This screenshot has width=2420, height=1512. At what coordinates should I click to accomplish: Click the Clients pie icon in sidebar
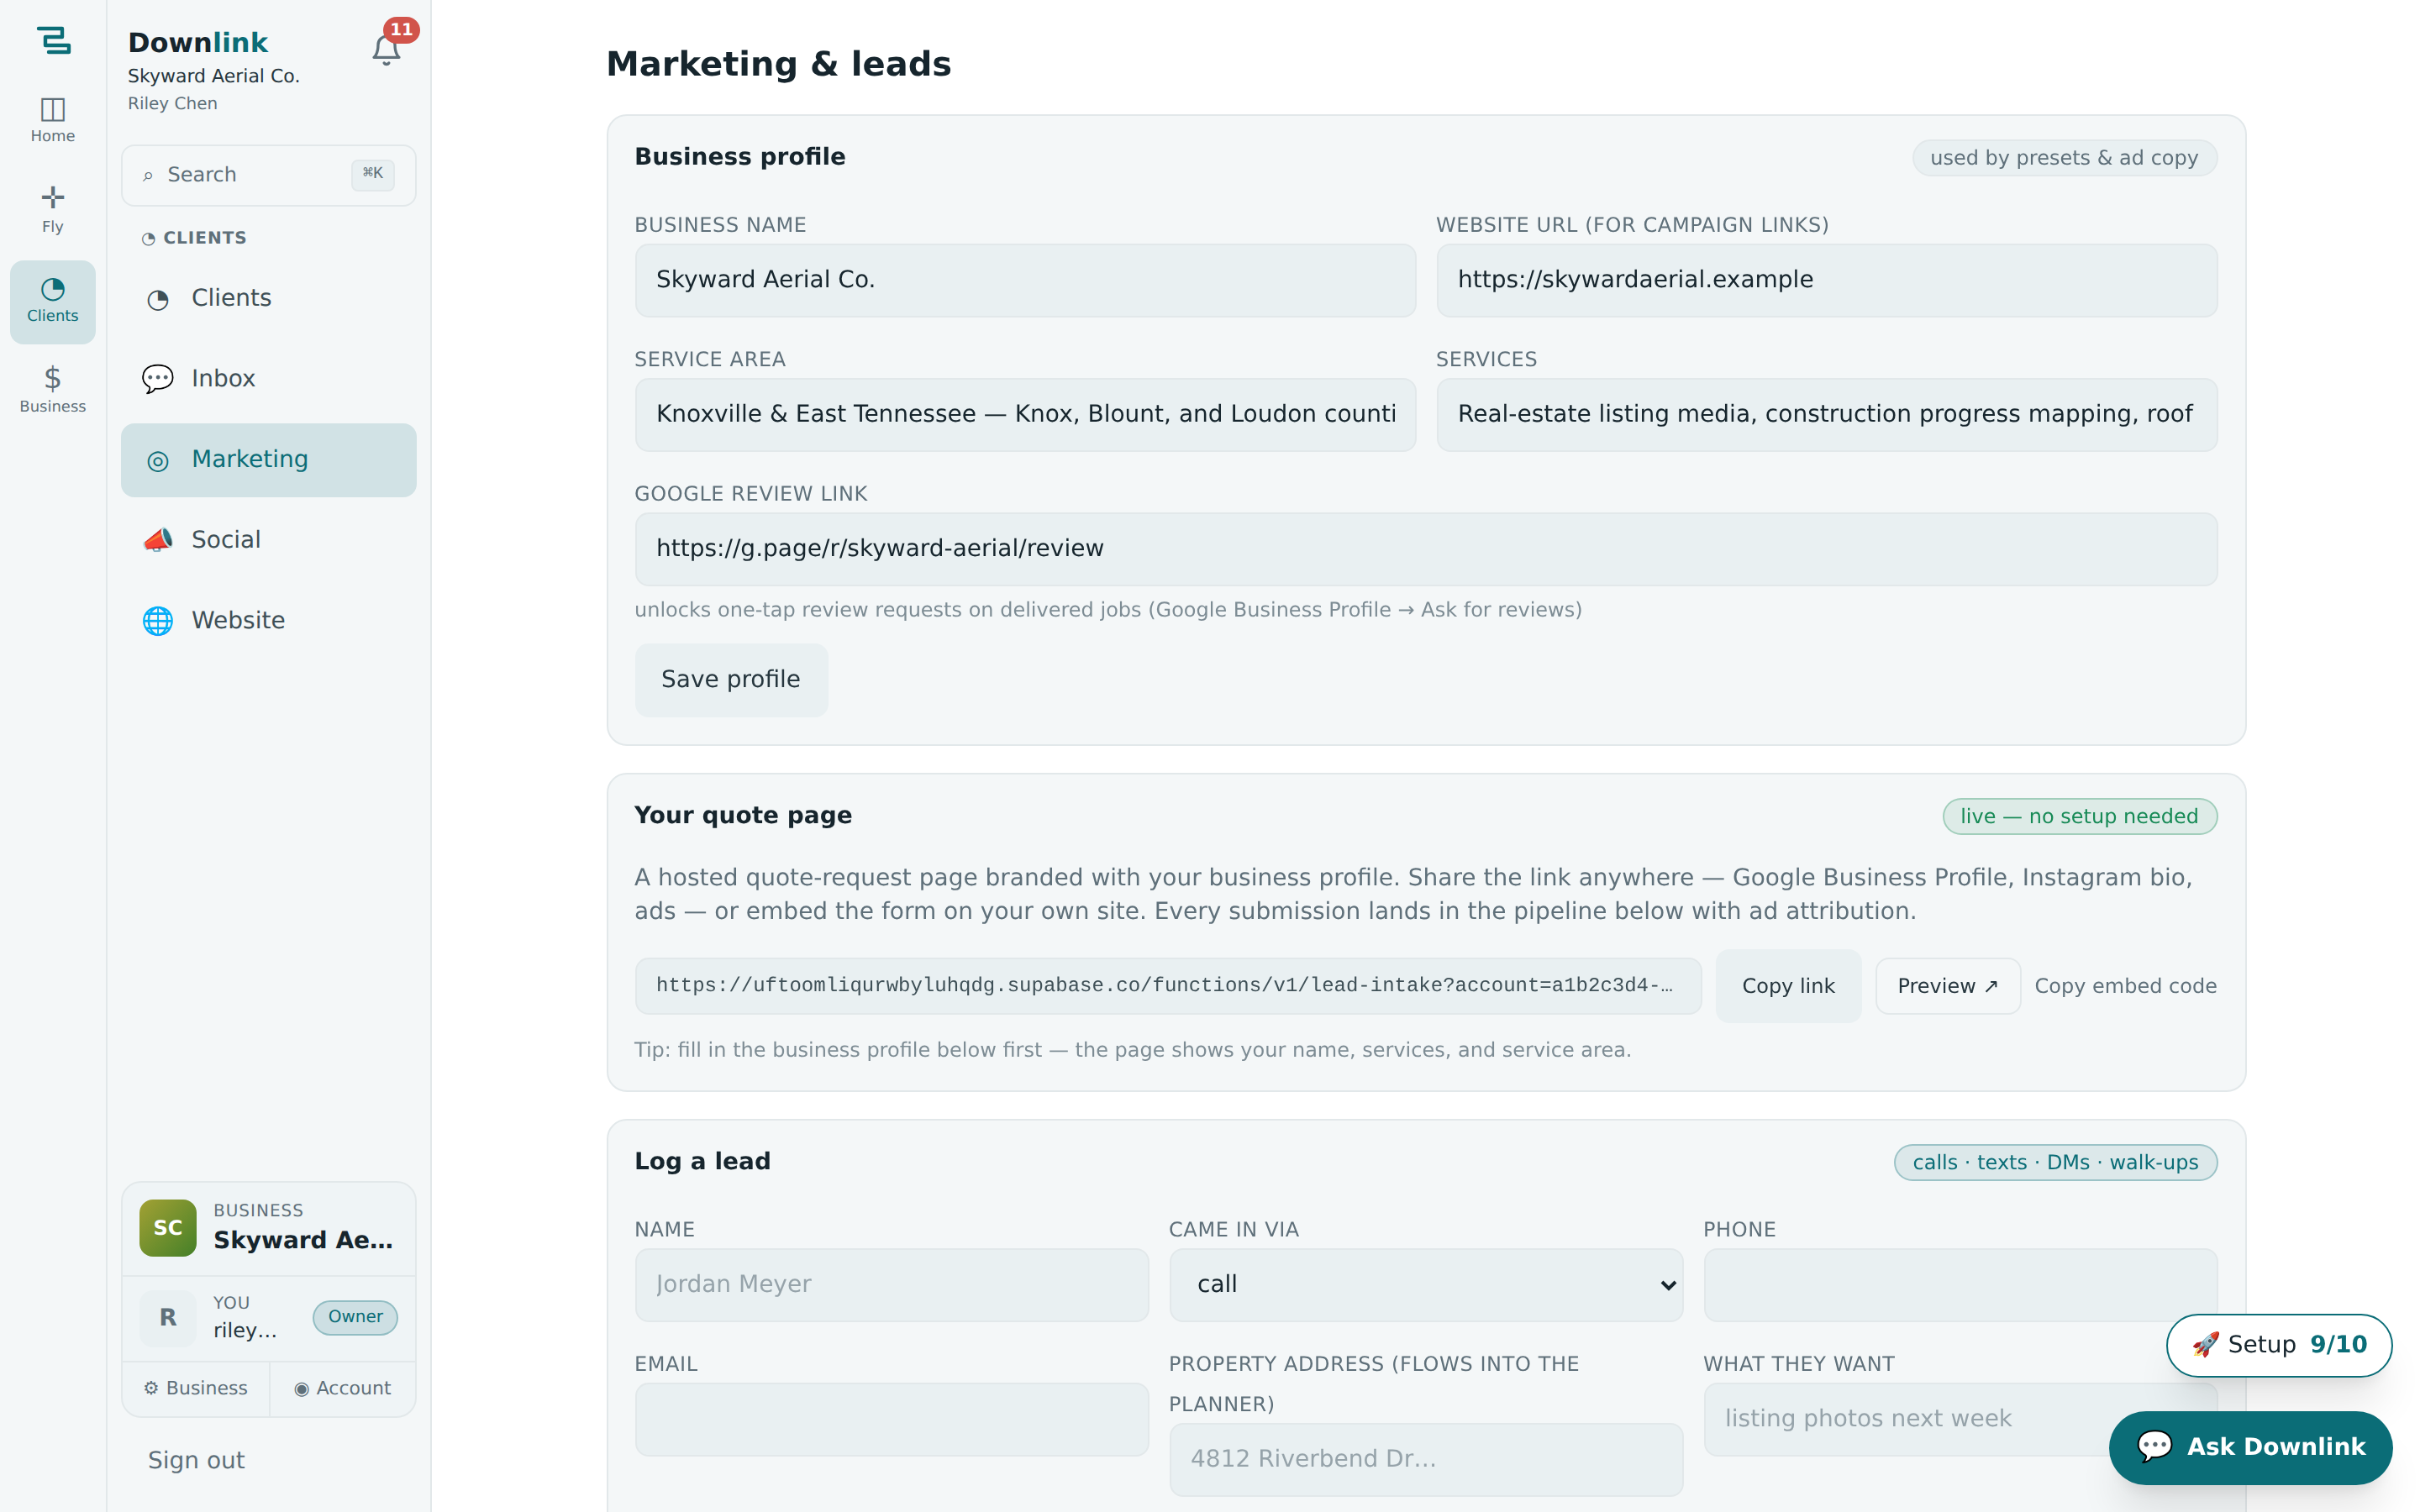pyautogui.click(x=157, y=299)
